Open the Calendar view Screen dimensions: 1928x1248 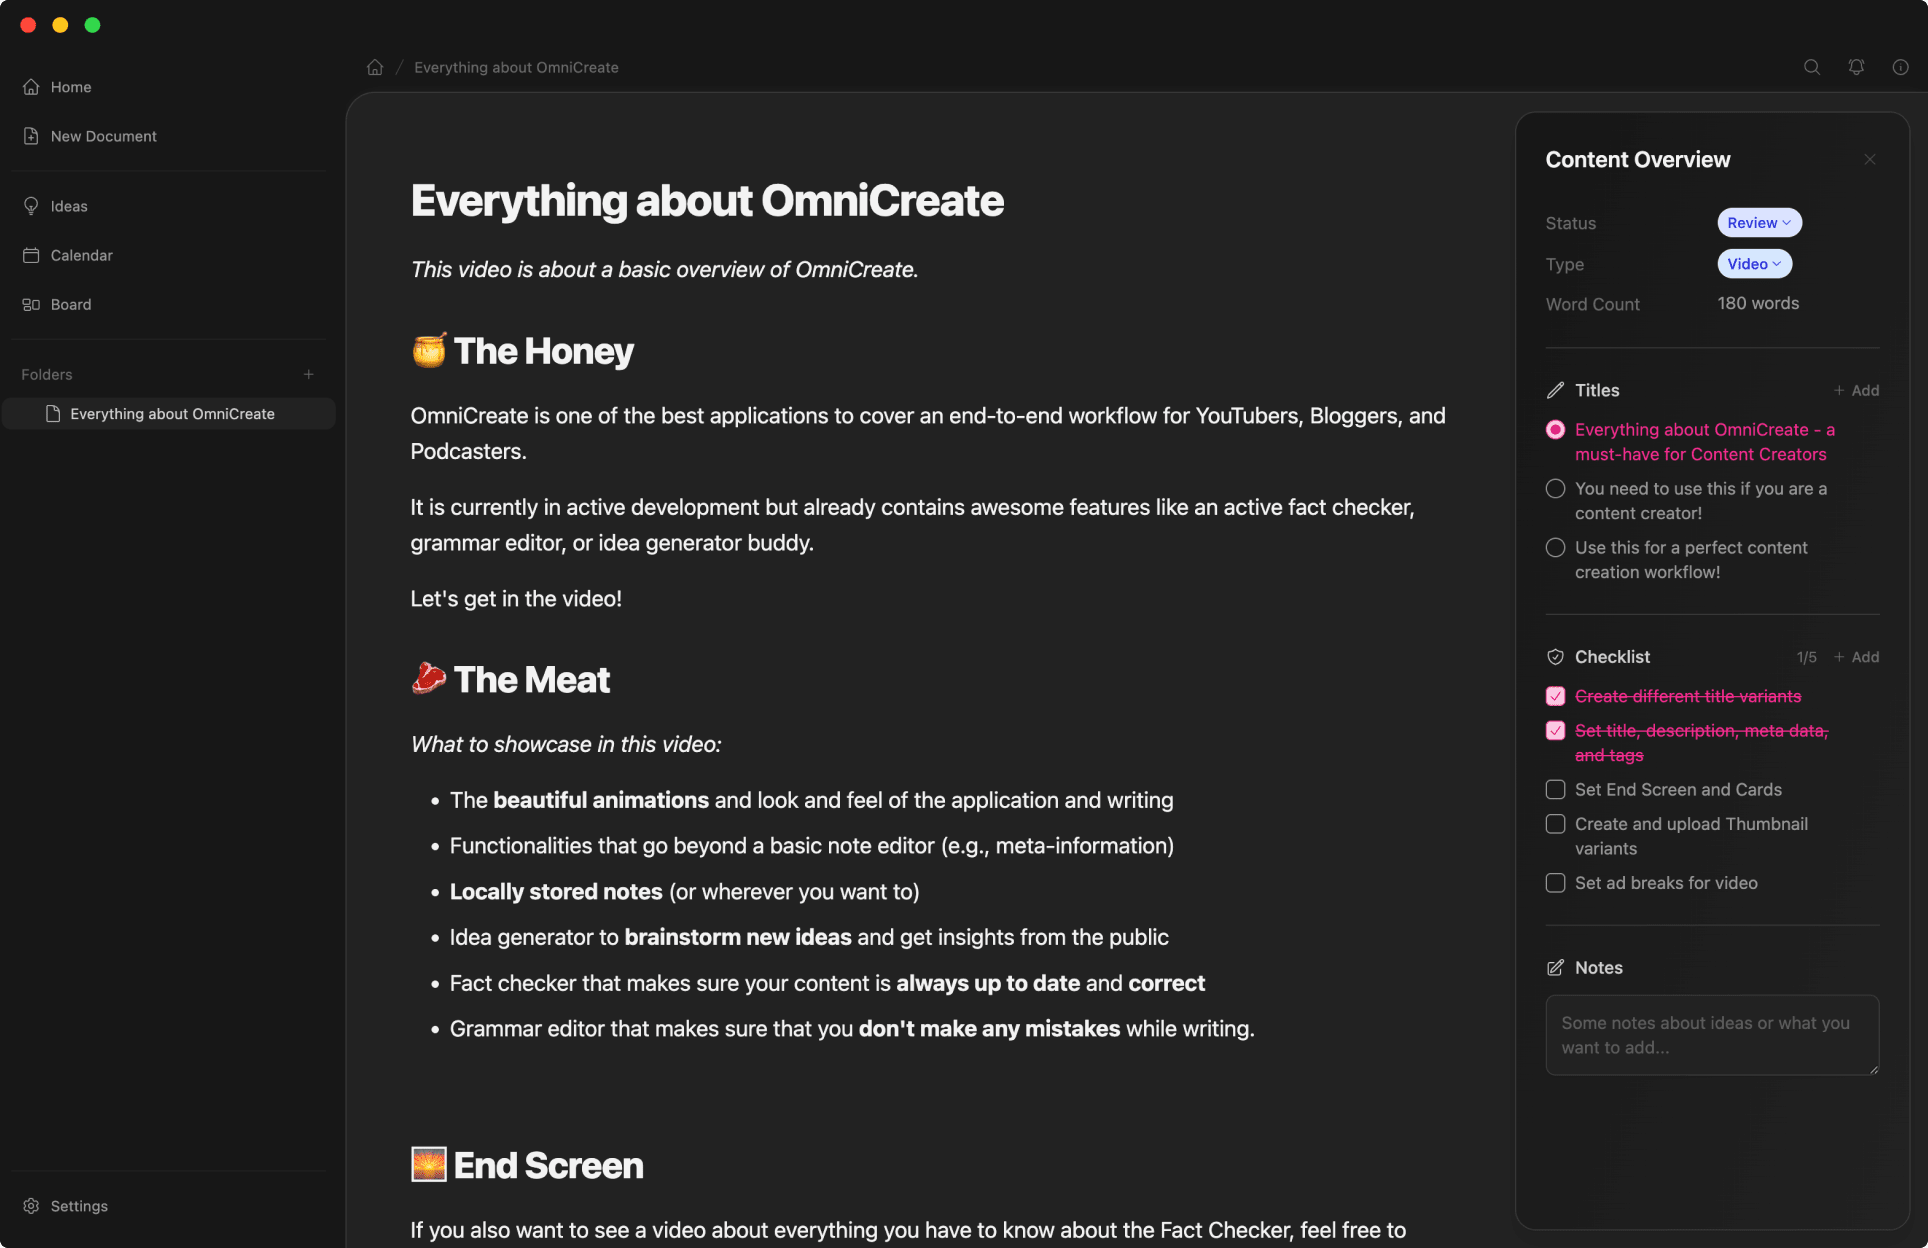tap(81, 255)
